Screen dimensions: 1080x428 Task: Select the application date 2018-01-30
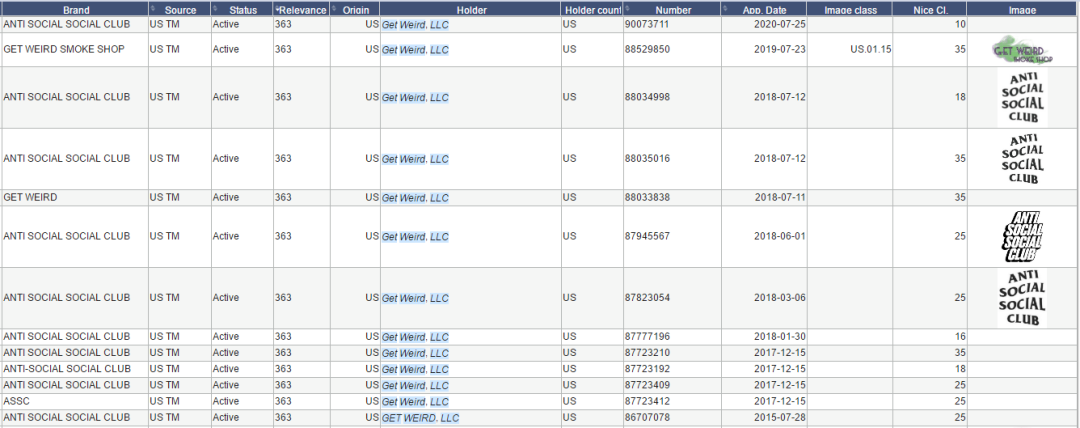tap(780, 336)
